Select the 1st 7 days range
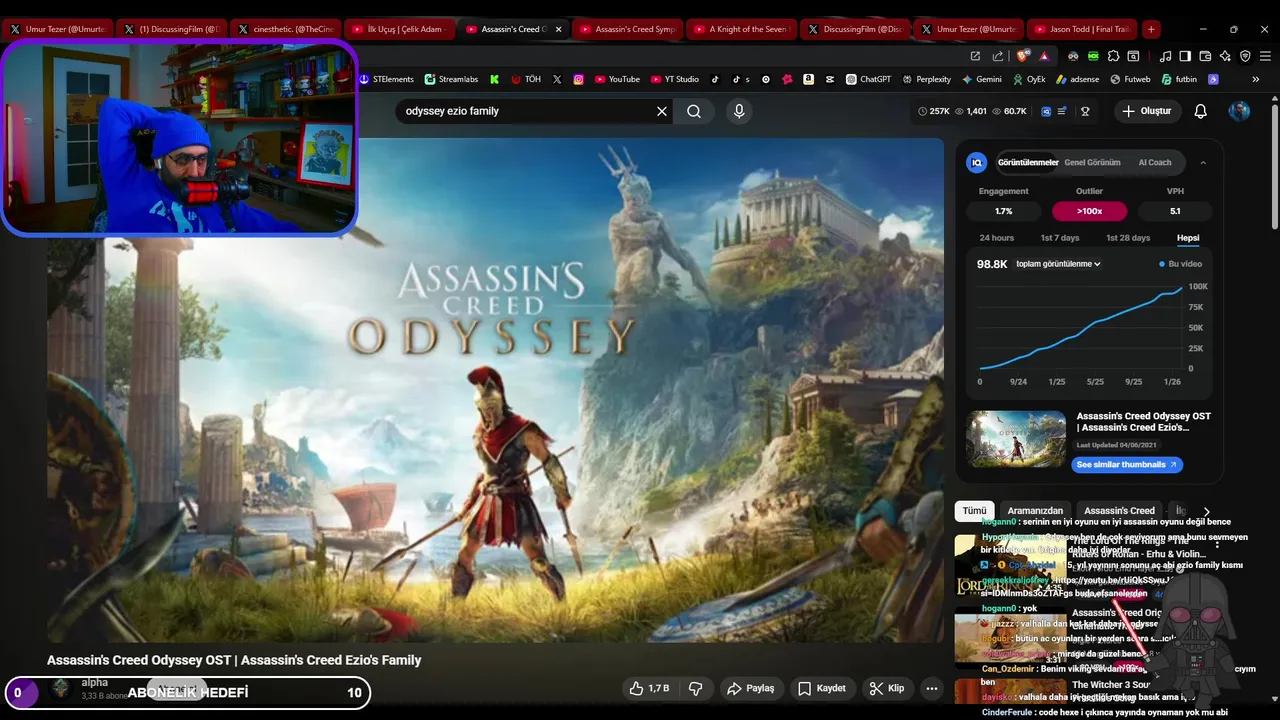 click(x=1060, y=238)
